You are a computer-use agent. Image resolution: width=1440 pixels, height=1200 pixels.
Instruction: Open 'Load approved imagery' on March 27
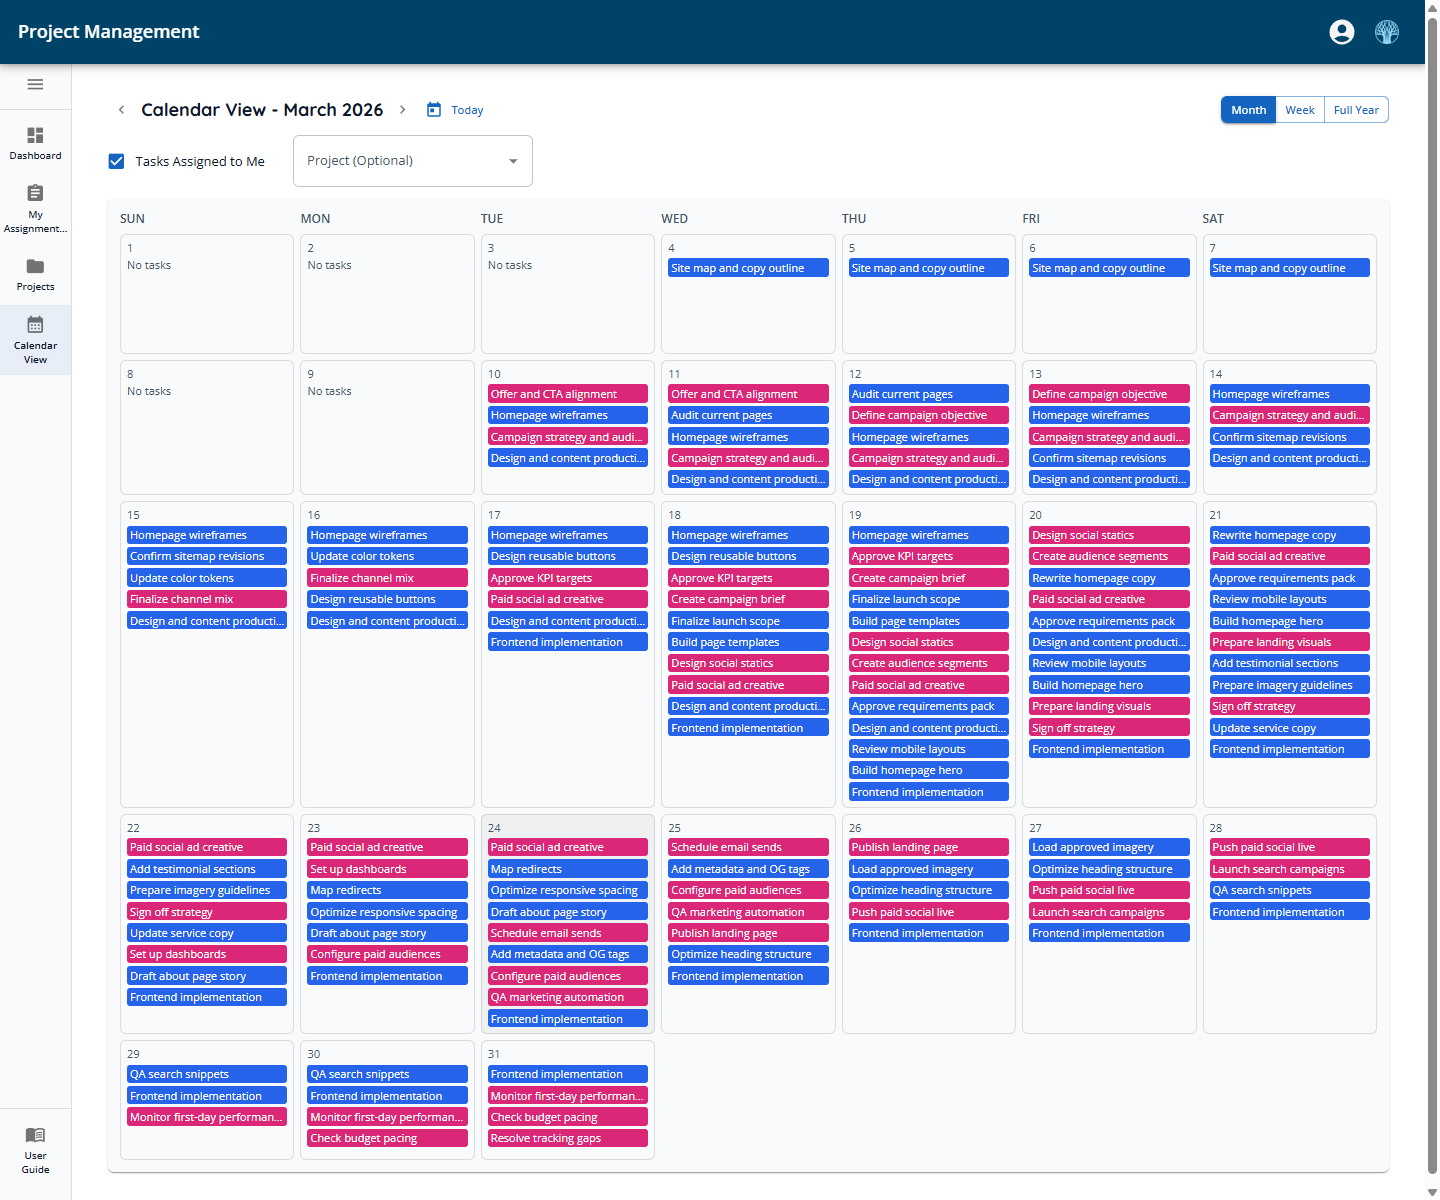[1109, 847]
